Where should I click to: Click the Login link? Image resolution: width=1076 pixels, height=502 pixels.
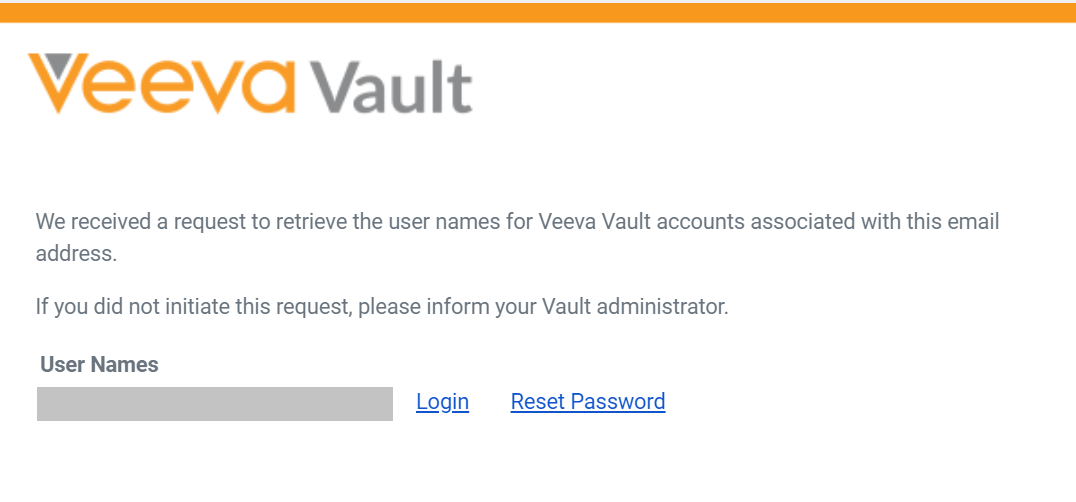click(442, 402)
